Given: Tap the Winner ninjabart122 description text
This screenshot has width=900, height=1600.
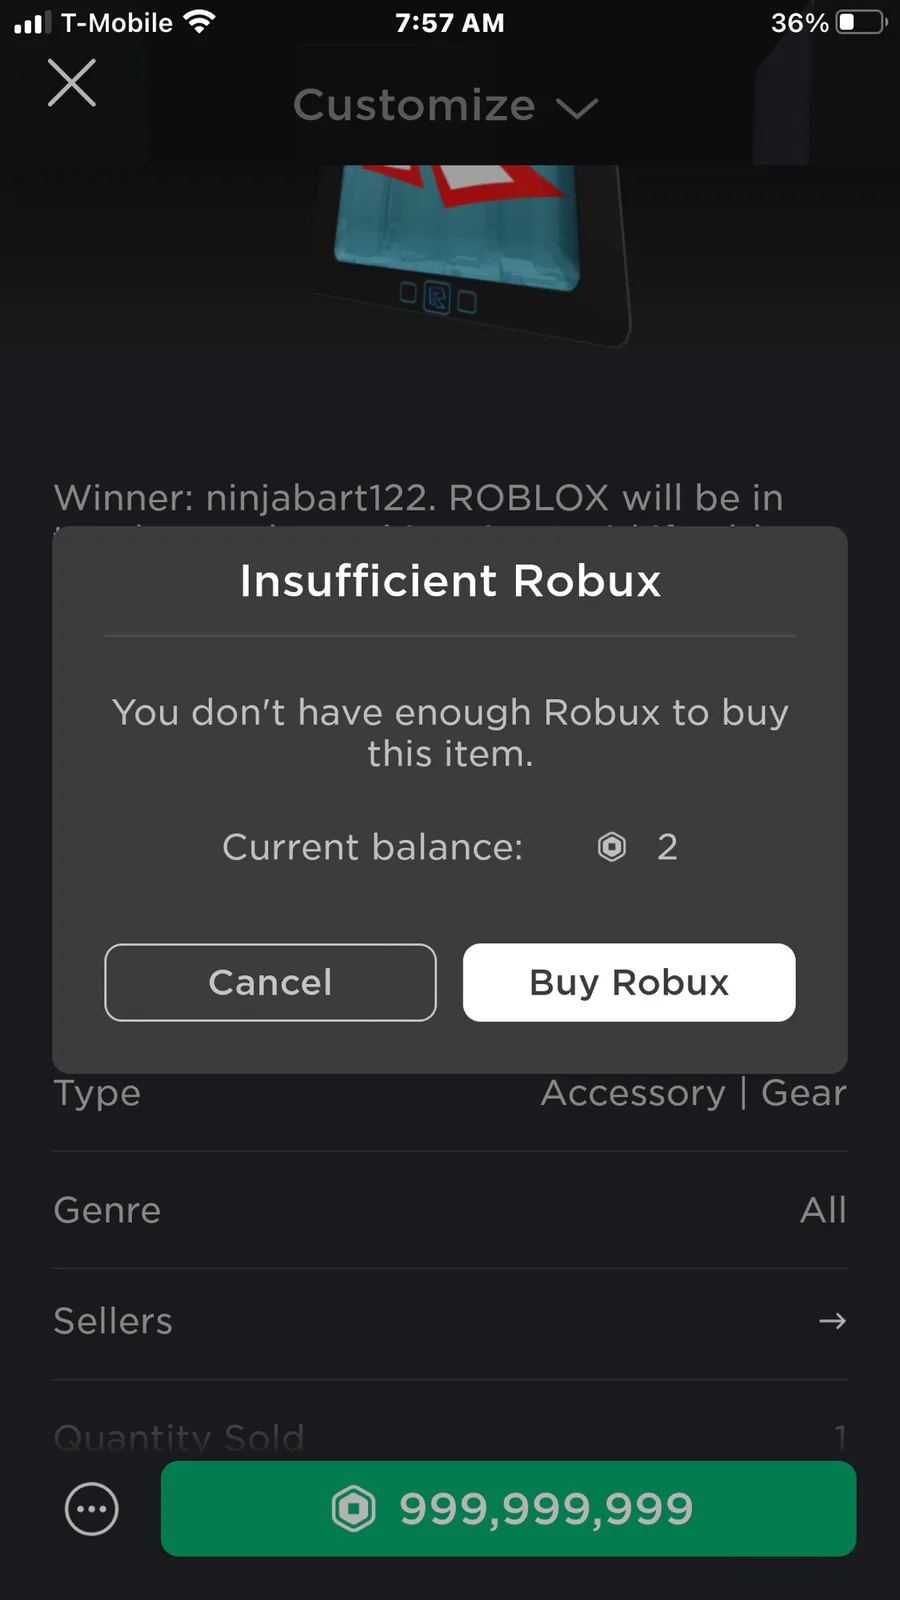Looking at the screenshot, I should click(x=418, y=497).
